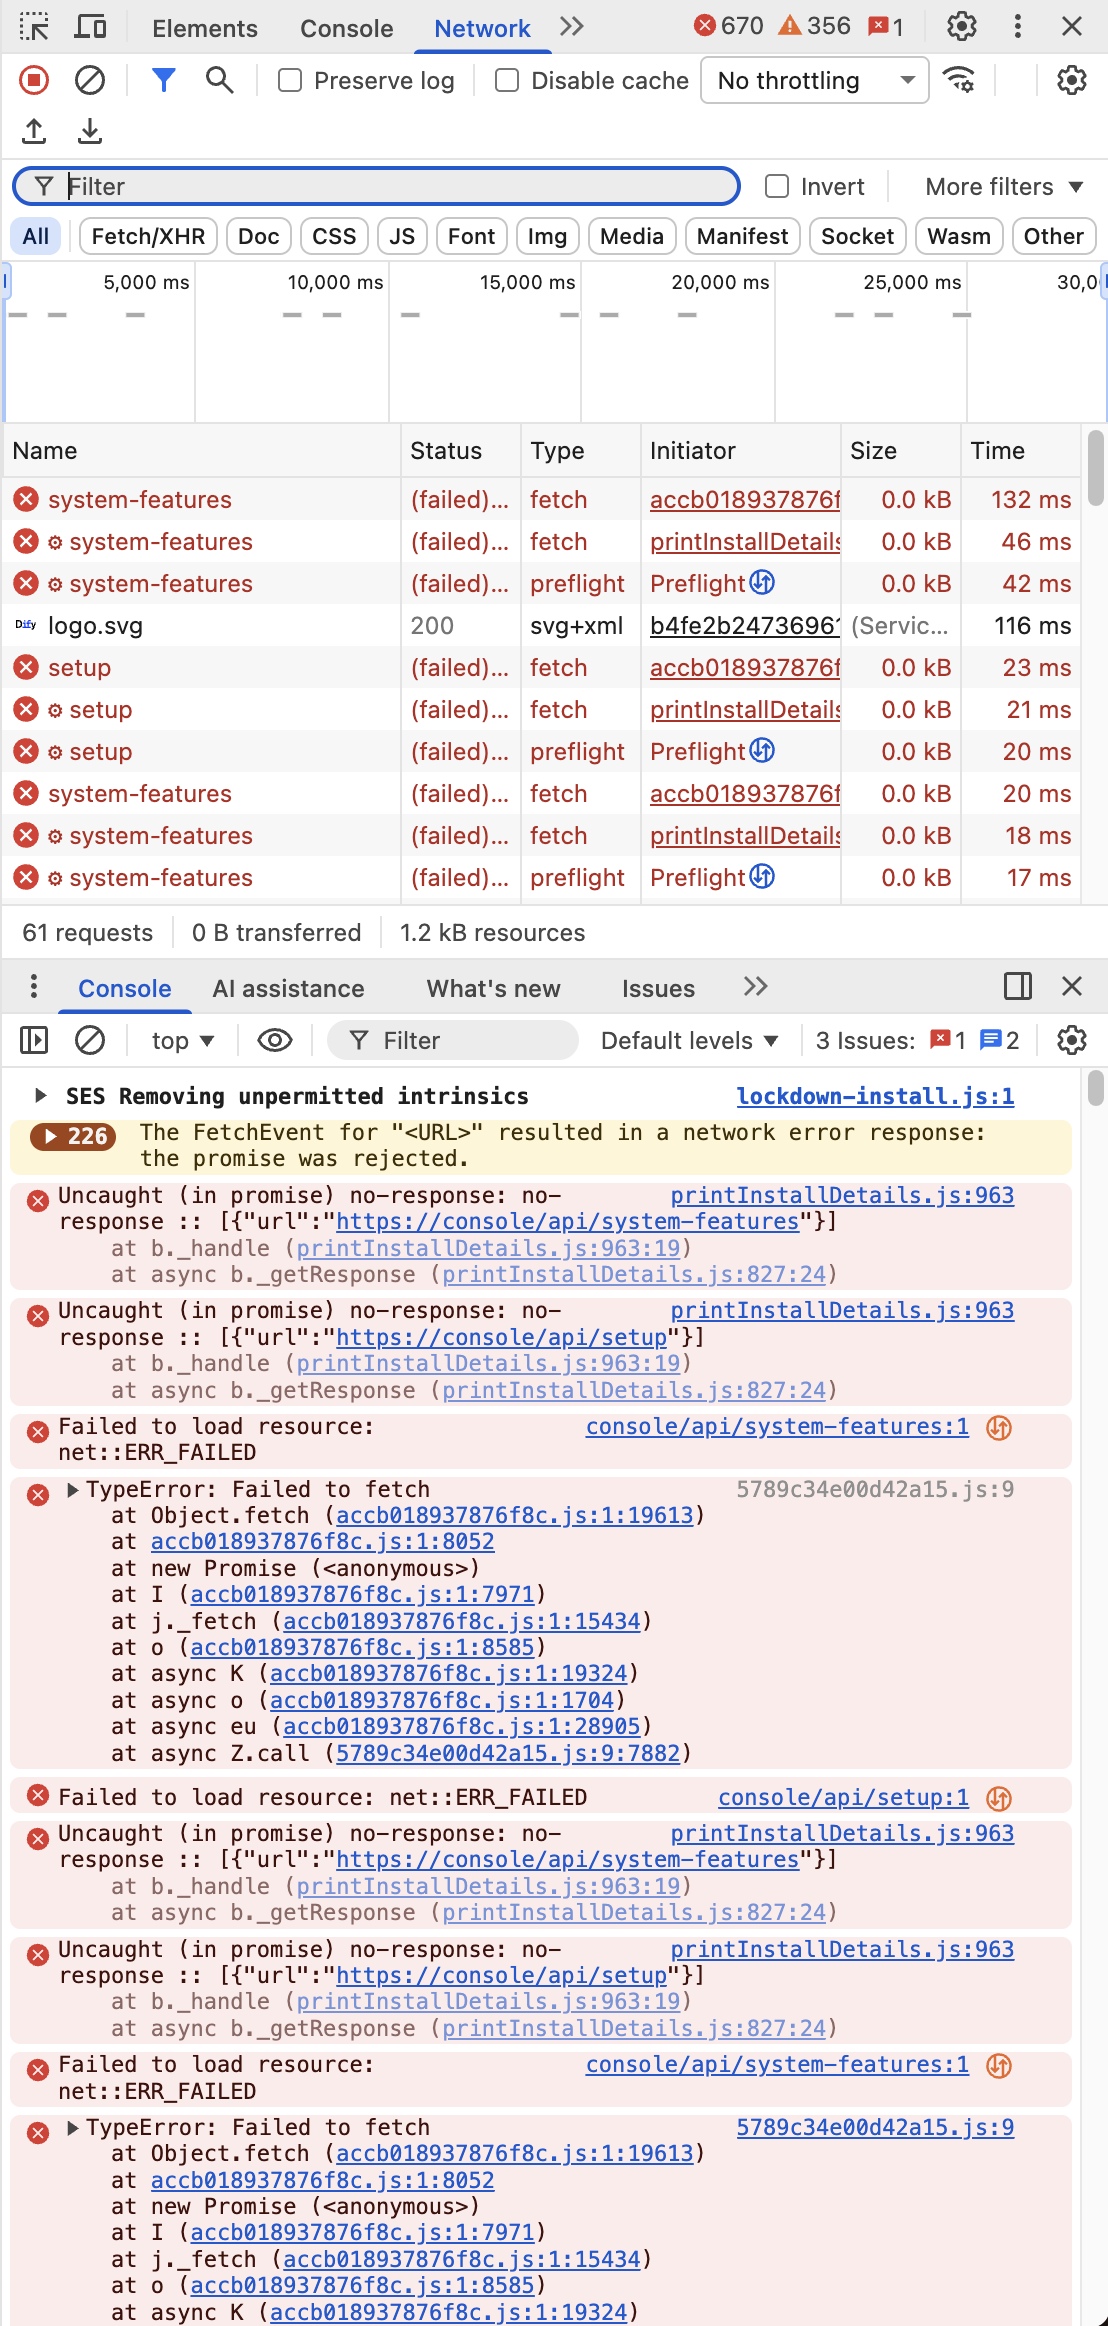The height and width of the screenshot is (2326, 1108).
Task: Enable Preserve log checkbox
Action: 290,80
